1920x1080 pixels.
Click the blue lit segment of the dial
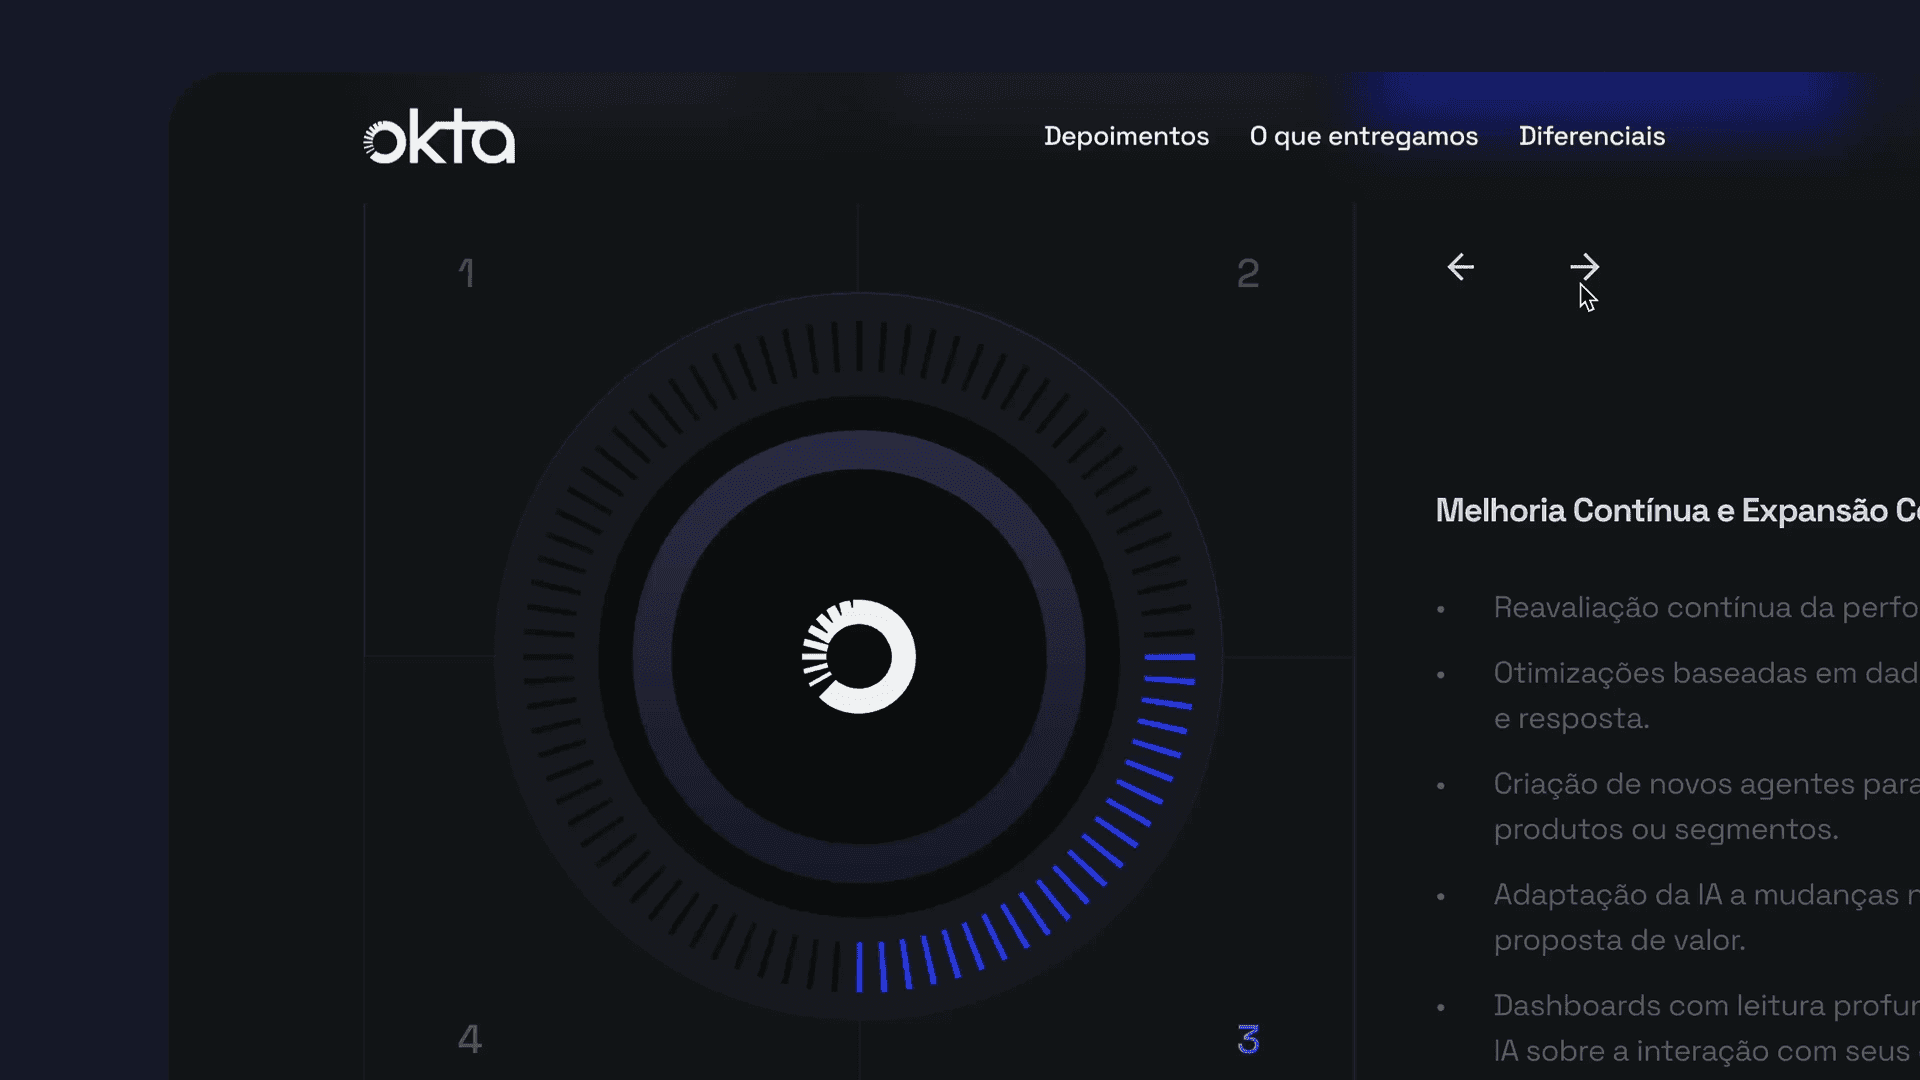point(1085,868)
